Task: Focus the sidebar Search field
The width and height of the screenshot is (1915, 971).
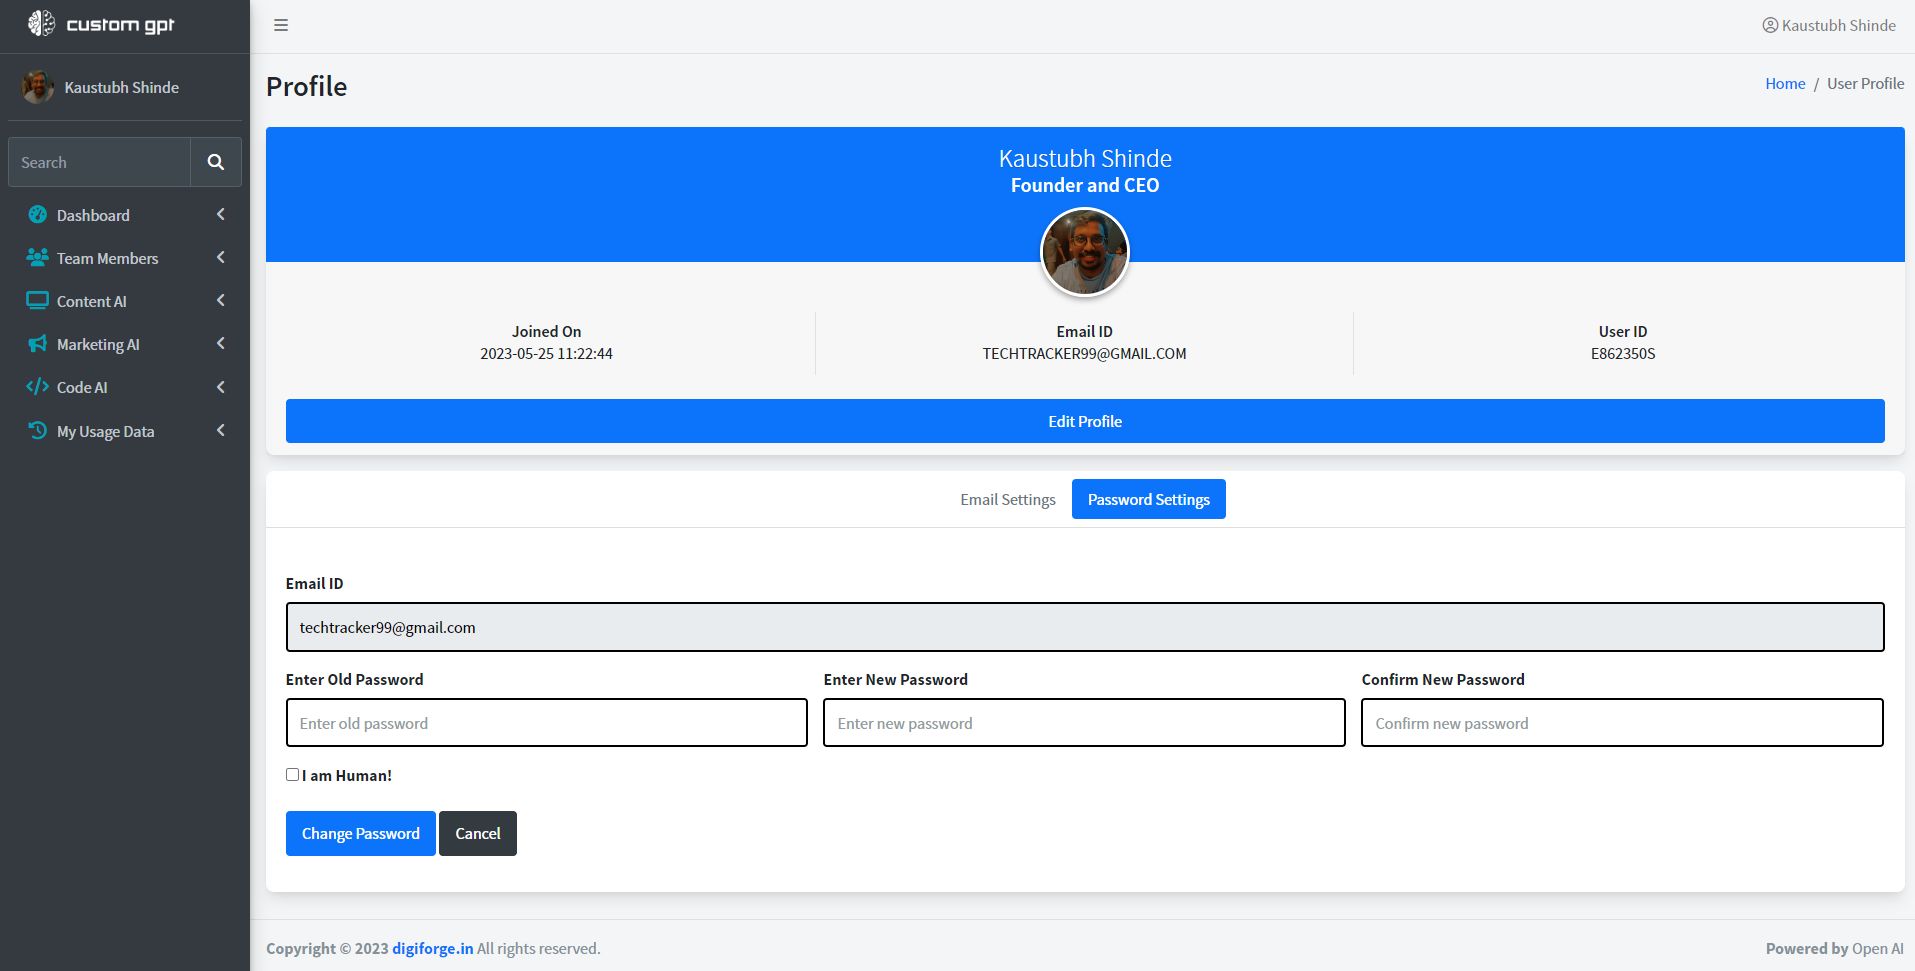Action: [99, 162]
